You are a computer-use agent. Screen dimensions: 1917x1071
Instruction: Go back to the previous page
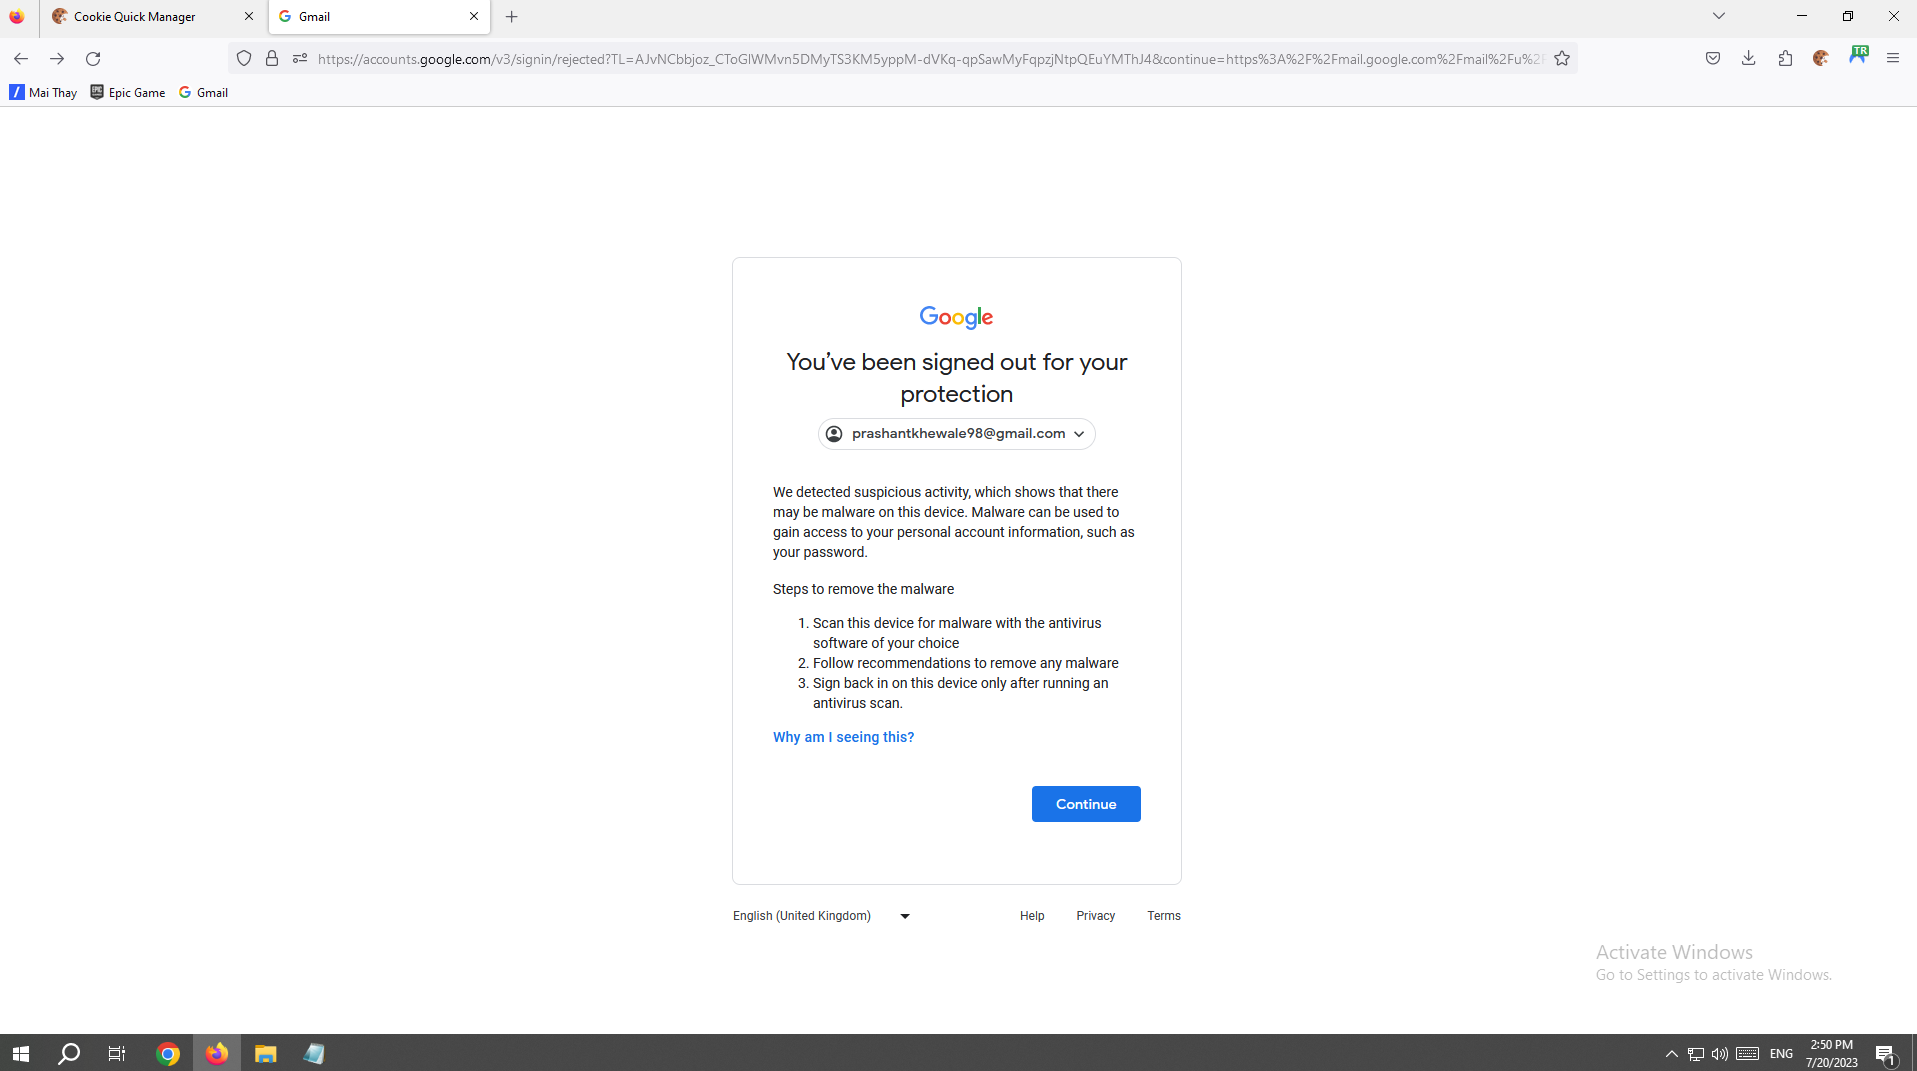click(x=21, y=59)
